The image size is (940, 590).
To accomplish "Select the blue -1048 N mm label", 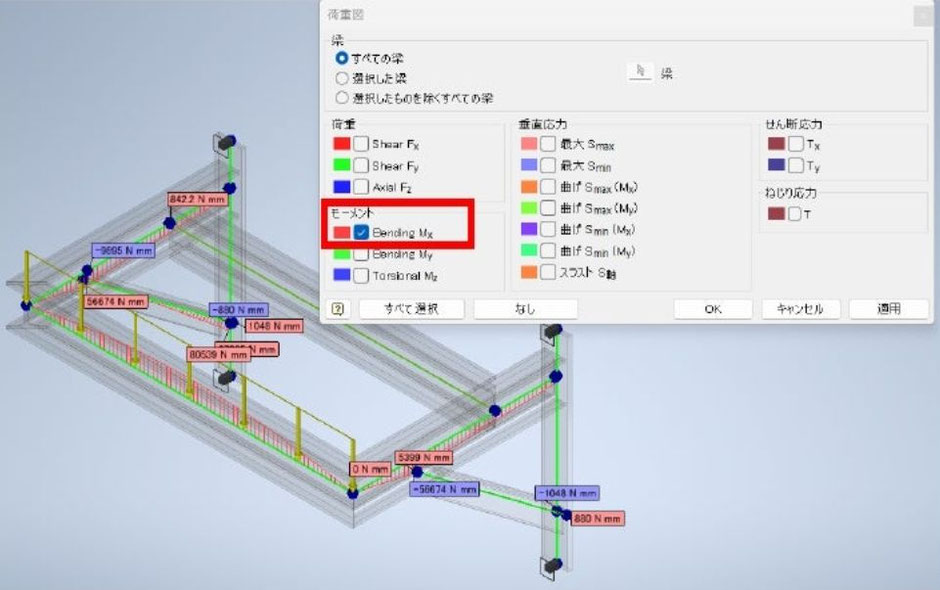I will [567, 493].
